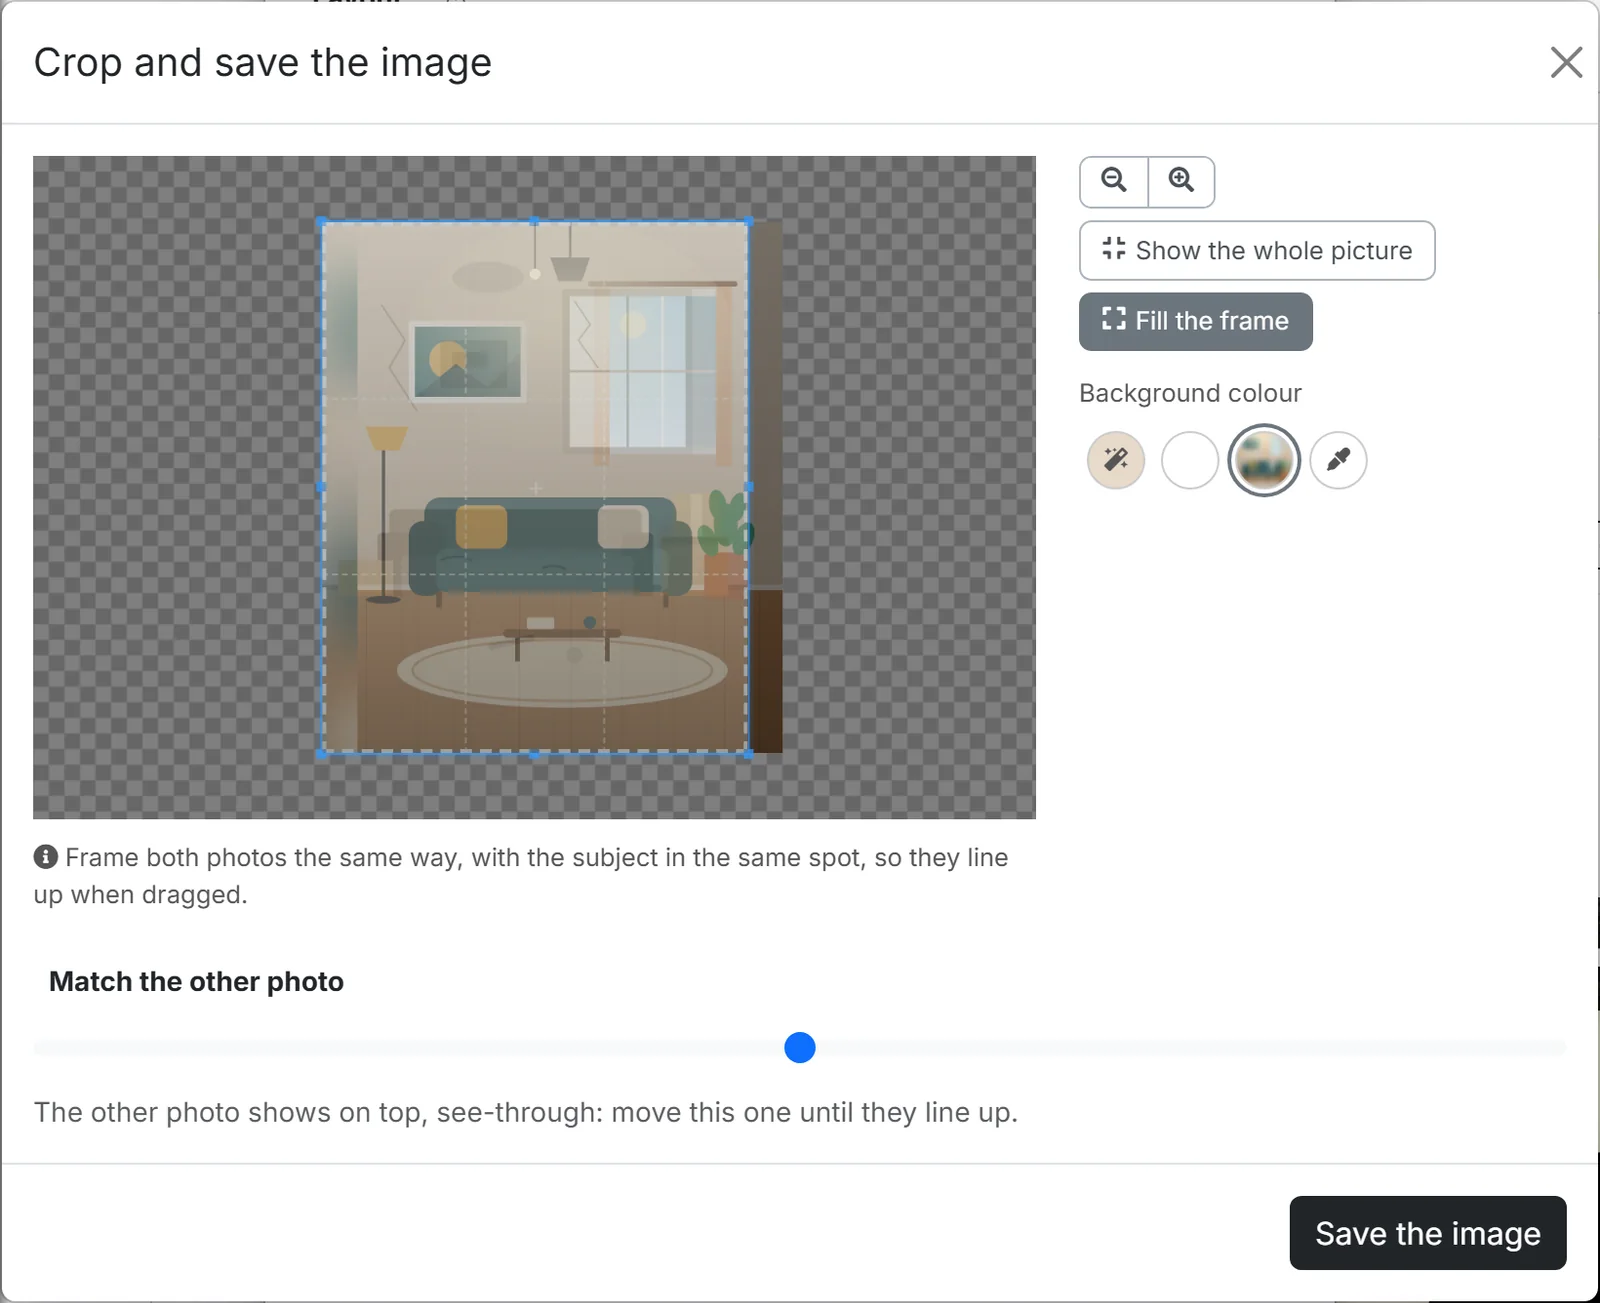Click the Background colour label

[1190, 393]
